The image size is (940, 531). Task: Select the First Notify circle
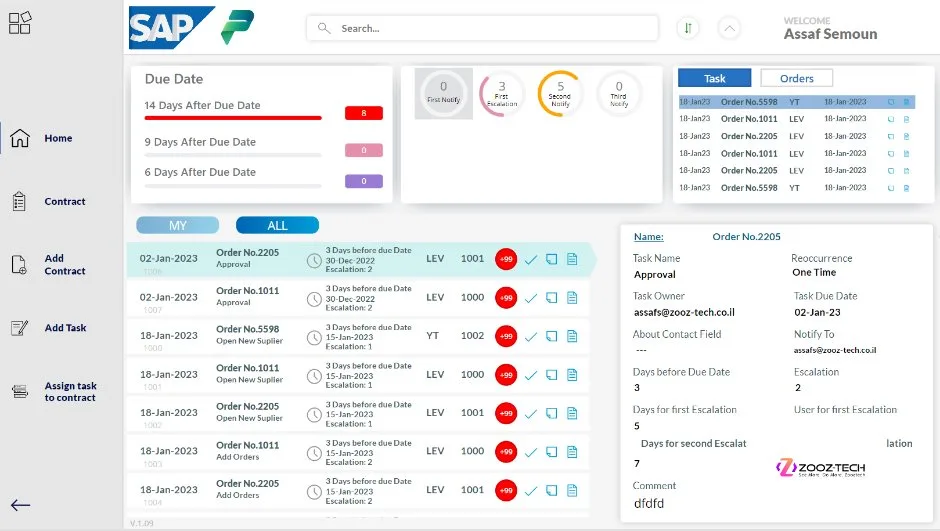point(444,93)
